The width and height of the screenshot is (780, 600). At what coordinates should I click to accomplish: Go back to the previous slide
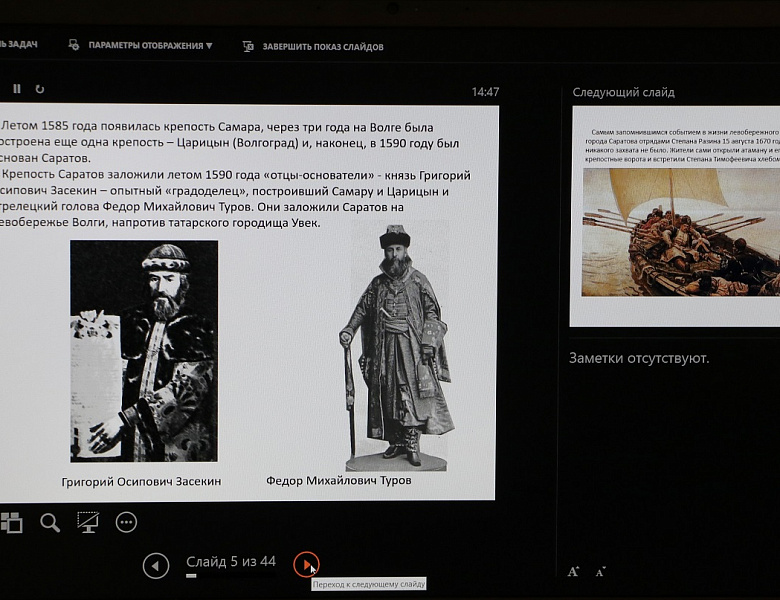click(156, 566)
